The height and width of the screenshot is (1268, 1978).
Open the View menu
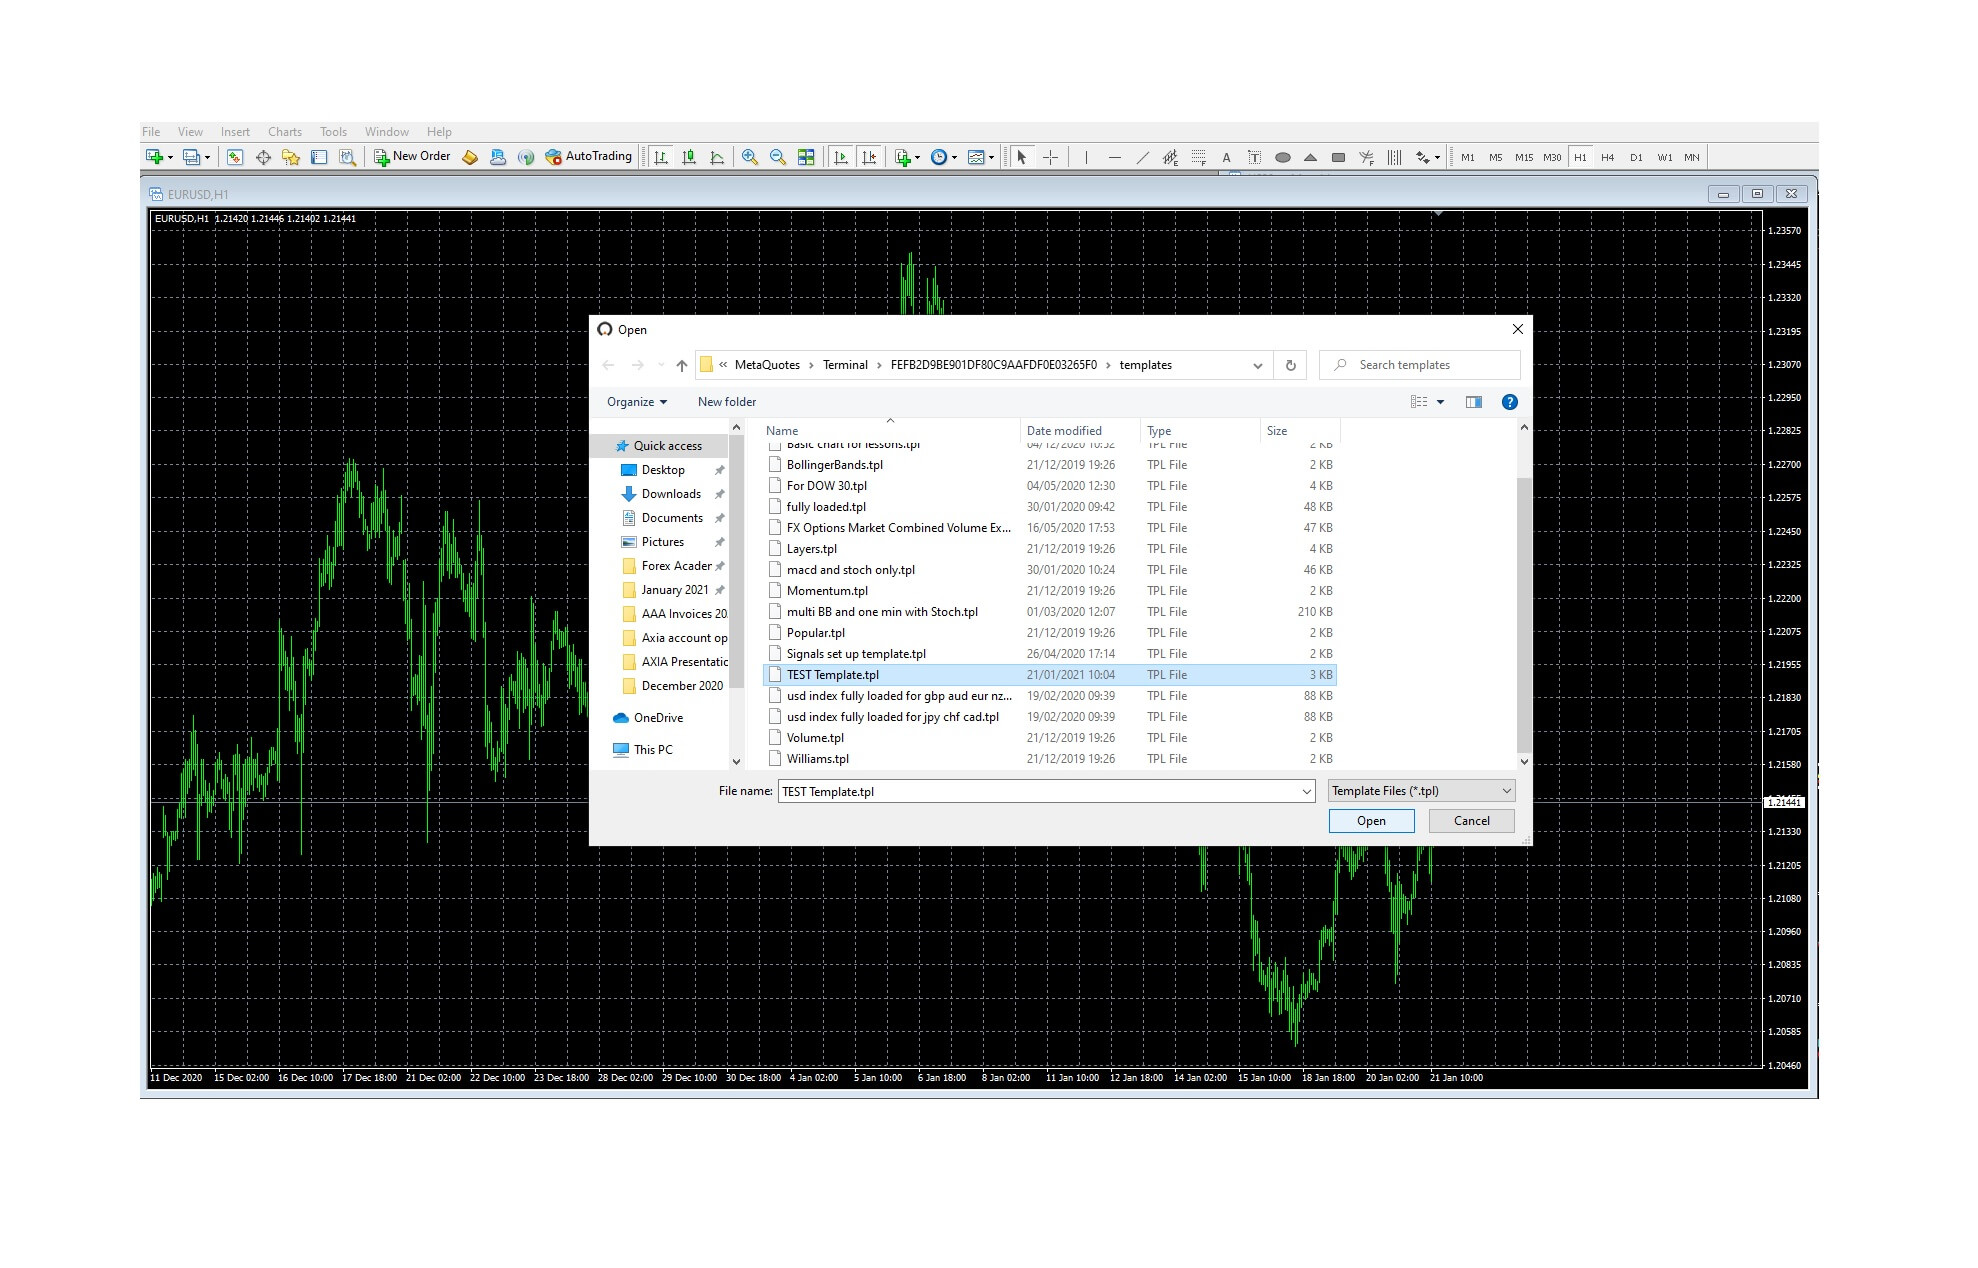(x=190, y=132)
